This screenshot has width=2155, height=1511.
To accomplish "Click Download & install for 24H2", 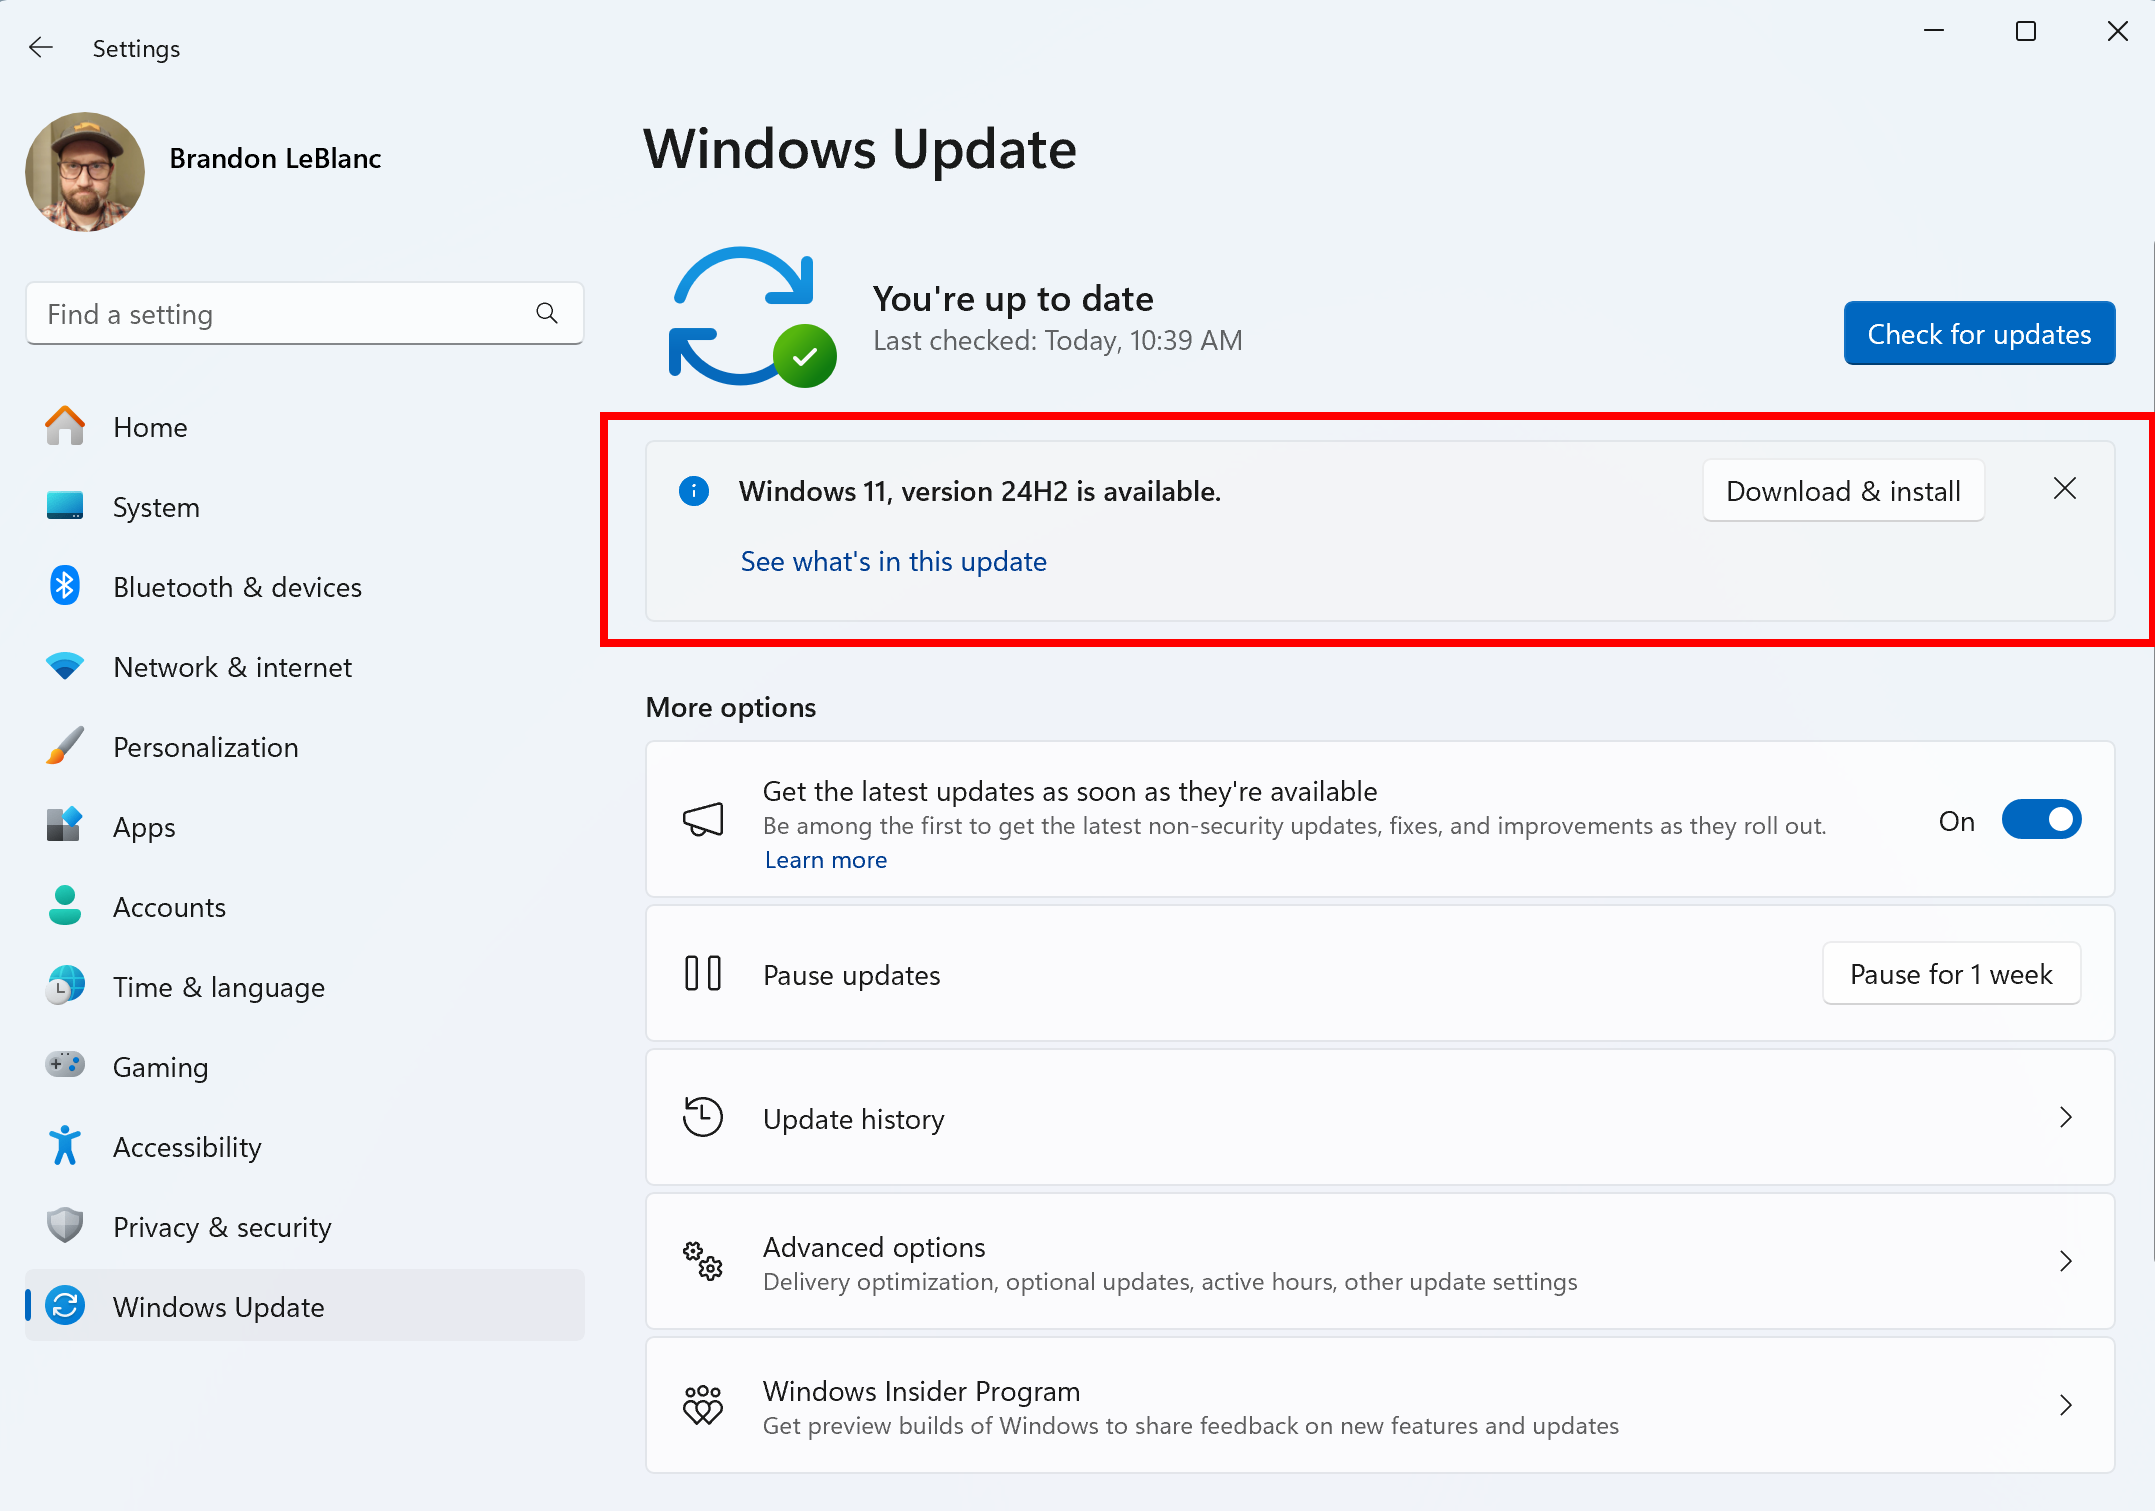I will point(1843,491).
